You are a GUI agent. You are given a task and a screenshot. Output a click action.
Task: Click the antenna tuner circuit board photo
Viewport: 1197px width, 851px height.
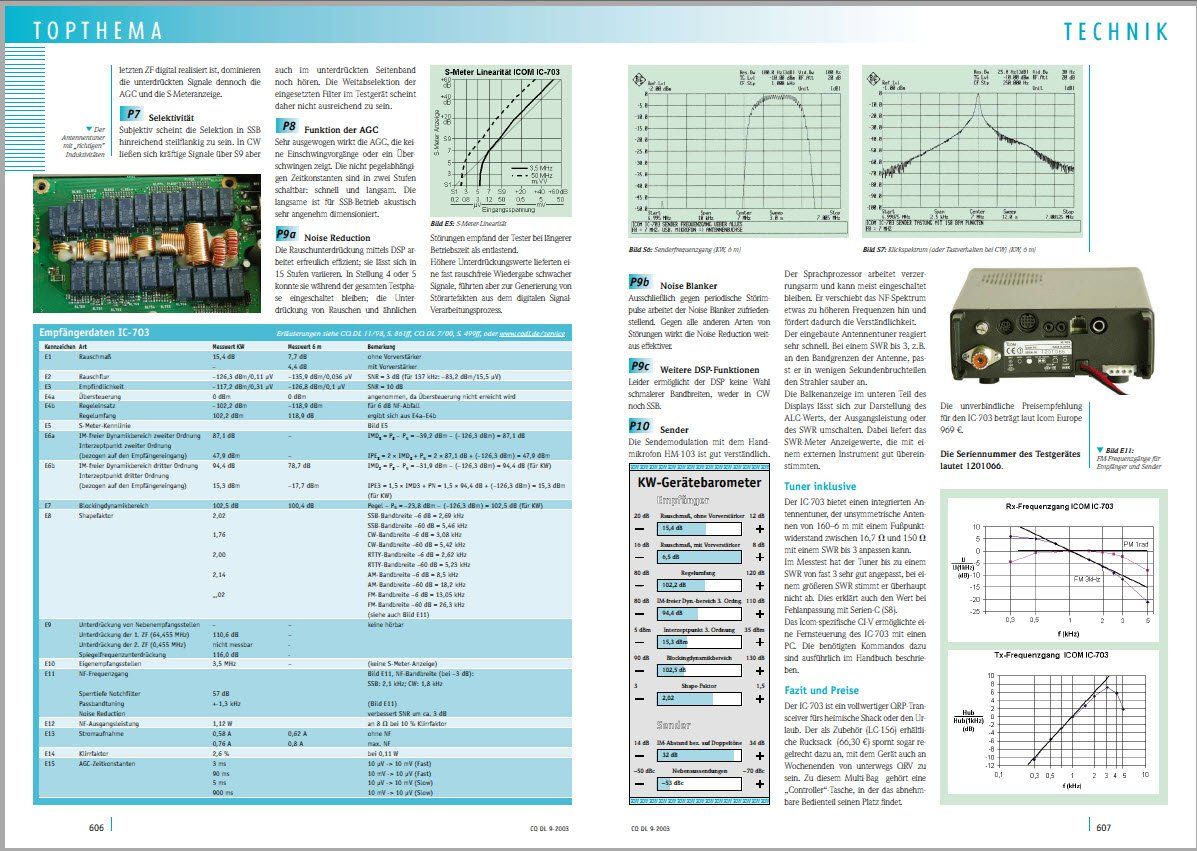(147, 243)
